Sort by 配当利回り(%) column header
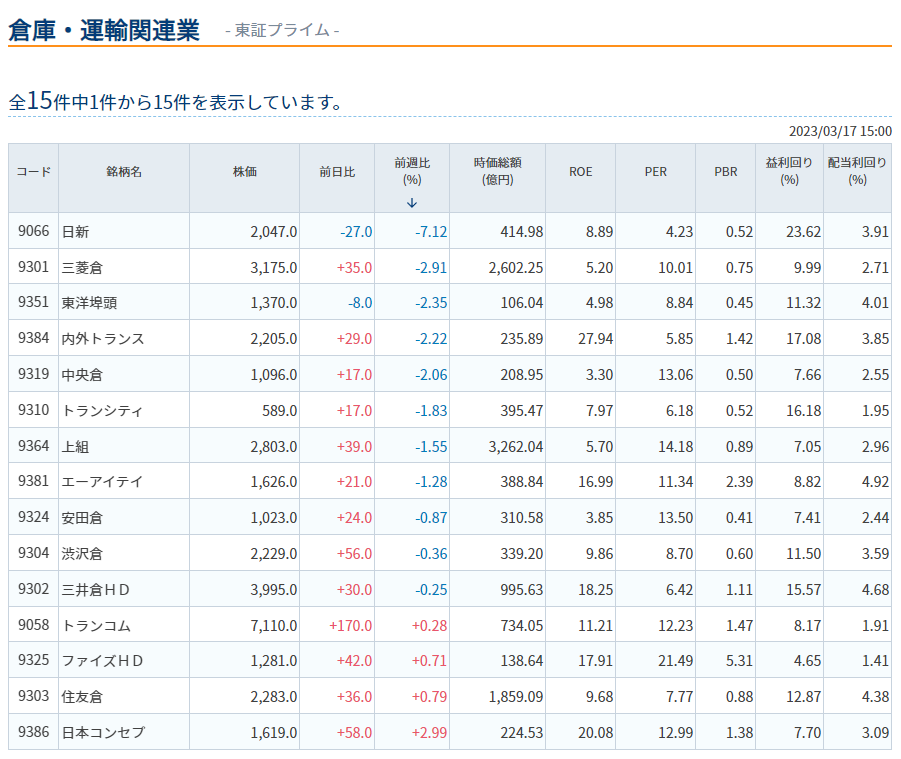901x759 pixels. coord(857,171)
